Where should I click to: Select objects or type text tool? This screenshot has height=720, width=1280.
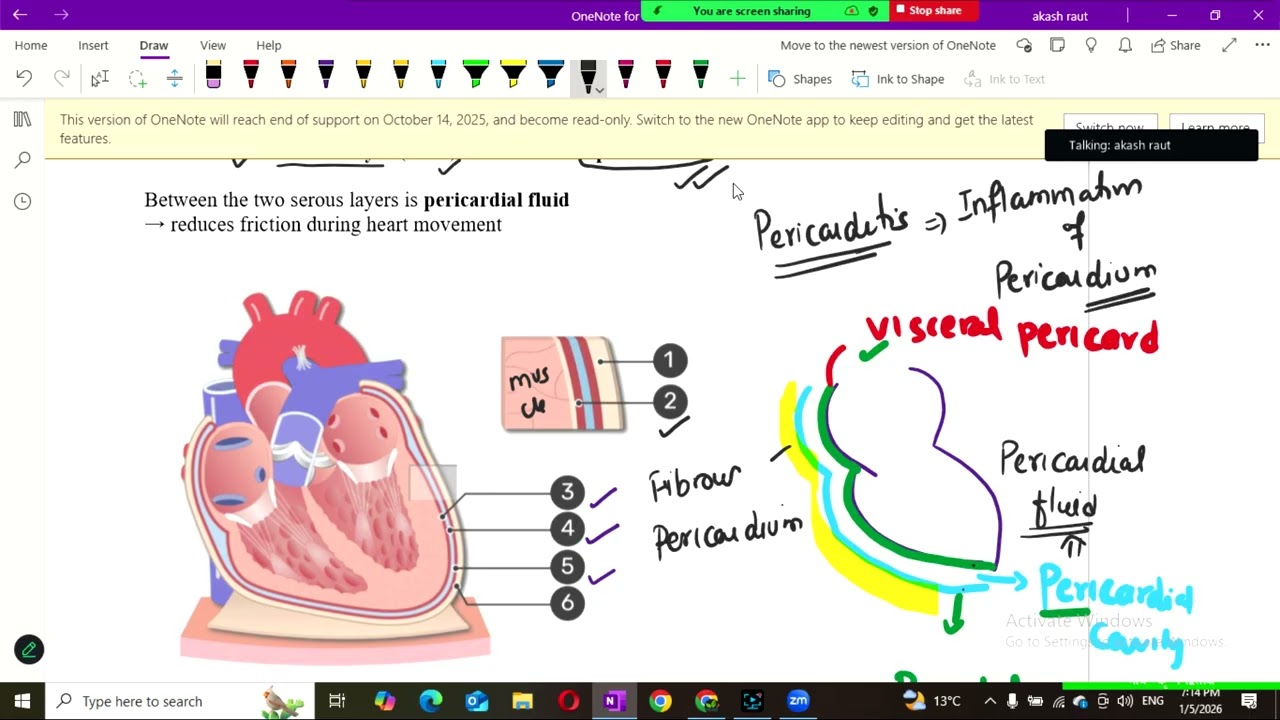click(x=99, y=78)
